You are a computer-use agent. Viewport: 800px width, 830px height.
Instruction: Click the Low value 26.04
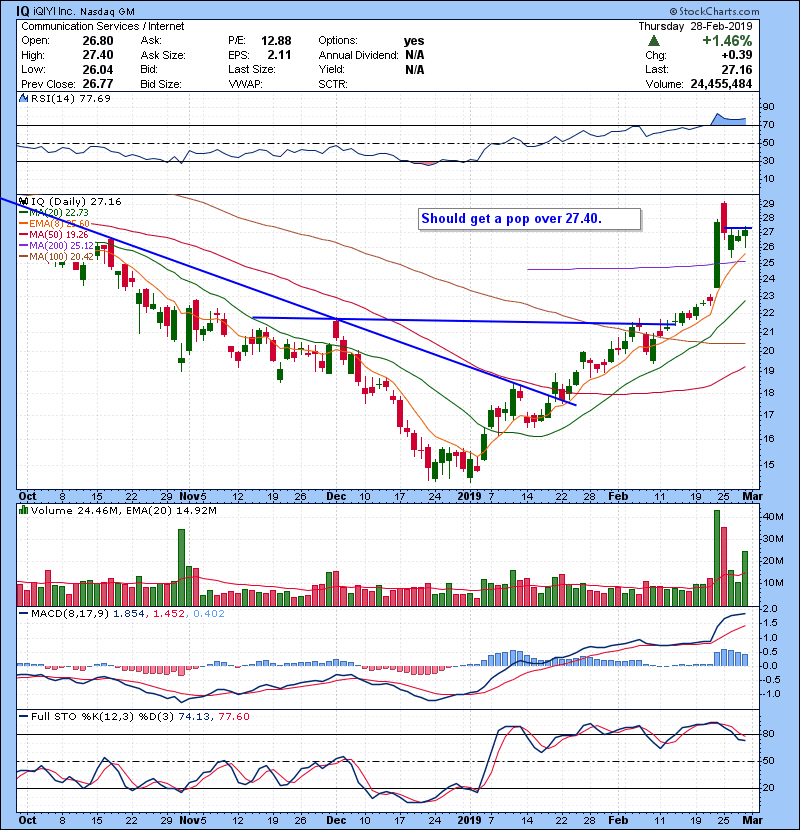98,69
